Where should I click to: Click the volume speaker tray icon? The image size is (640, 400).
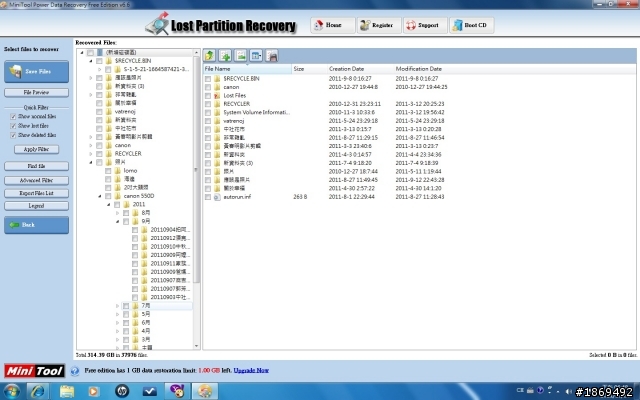(569, 391)
